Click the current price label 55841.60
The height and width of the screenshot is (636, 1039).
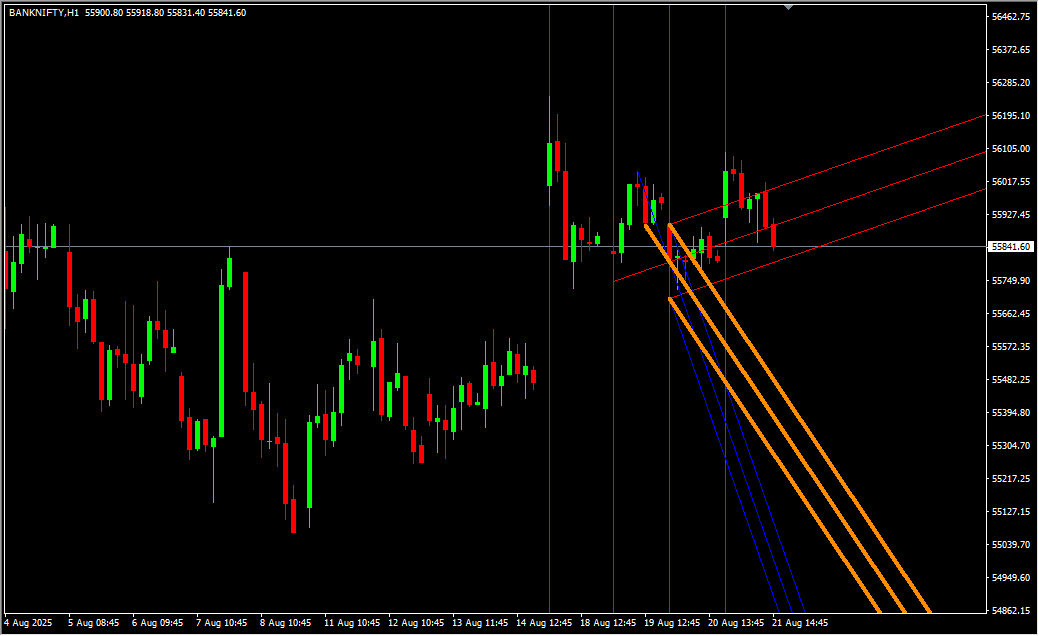pos(1010,247)
